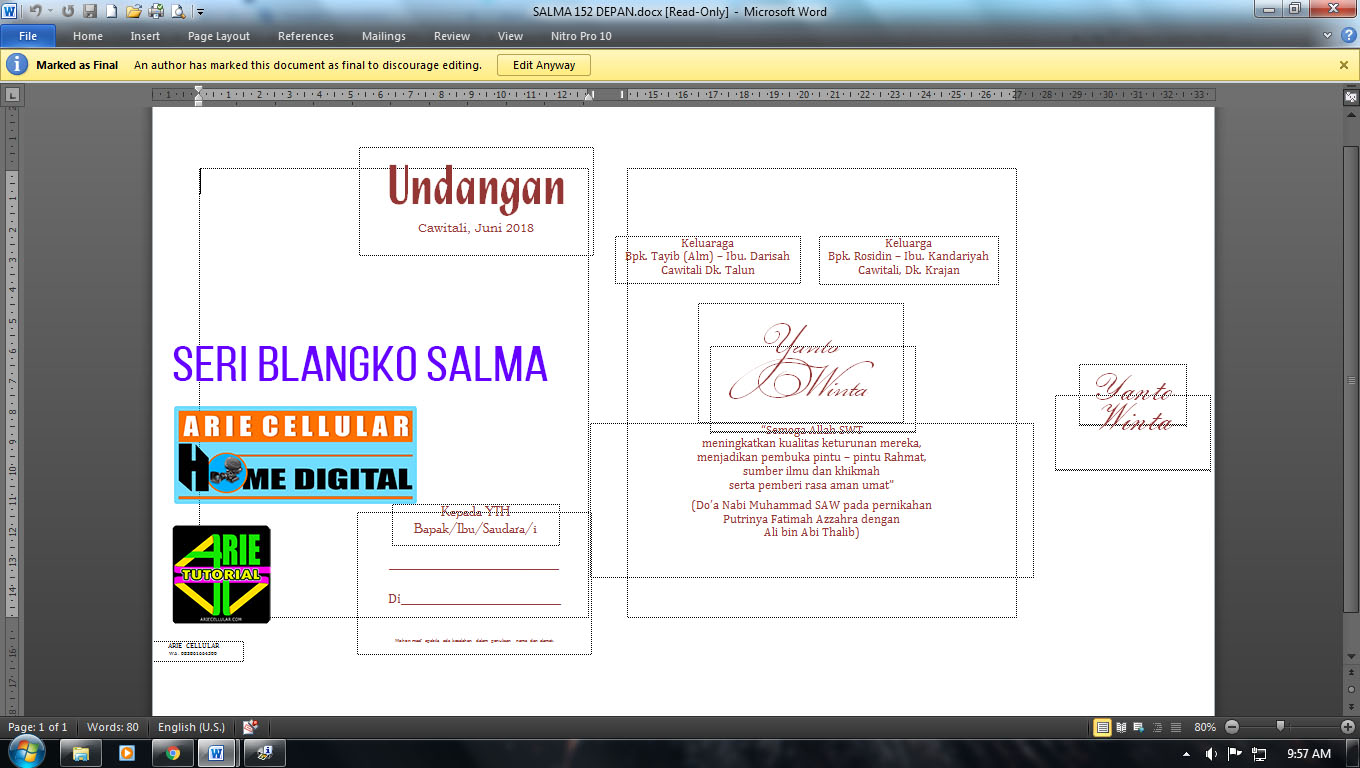Click the Bpk. Rosidin – Ibu. Kandariyah text

pos(908,256)
